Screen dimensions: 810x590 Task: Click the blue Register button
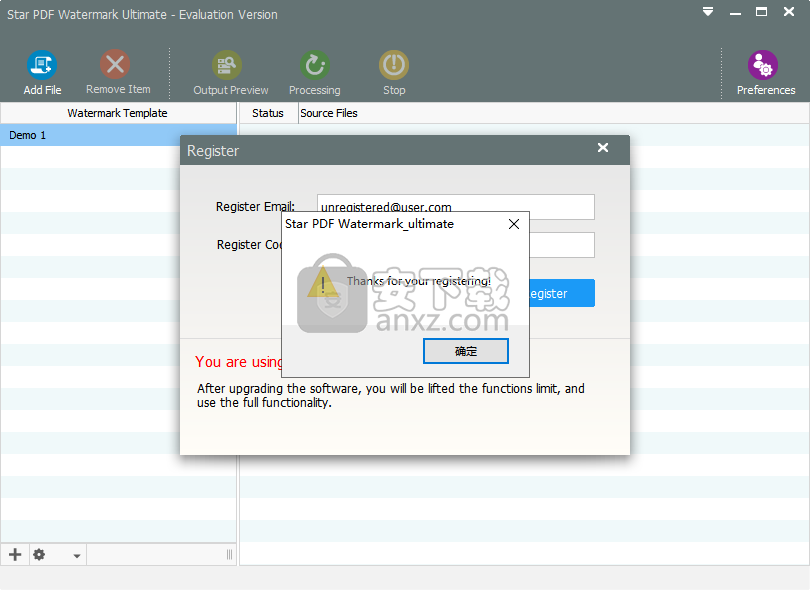562,293
